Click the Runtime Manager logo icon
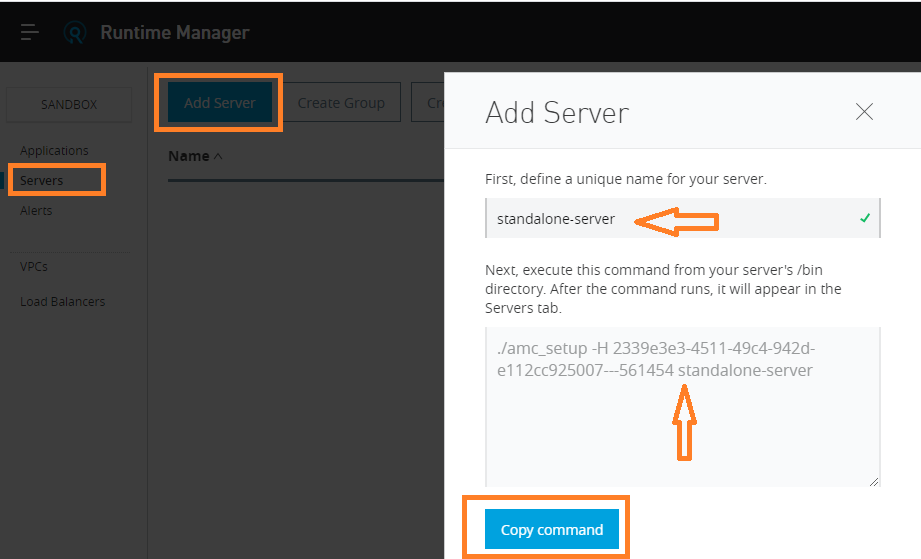This screenshot has width=921, height=559. [75, 32]
